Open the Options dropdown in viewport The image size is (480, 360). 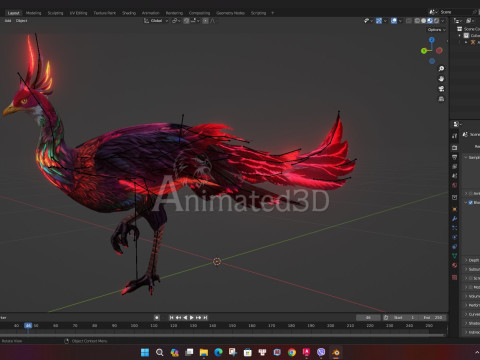coord(436,30)
